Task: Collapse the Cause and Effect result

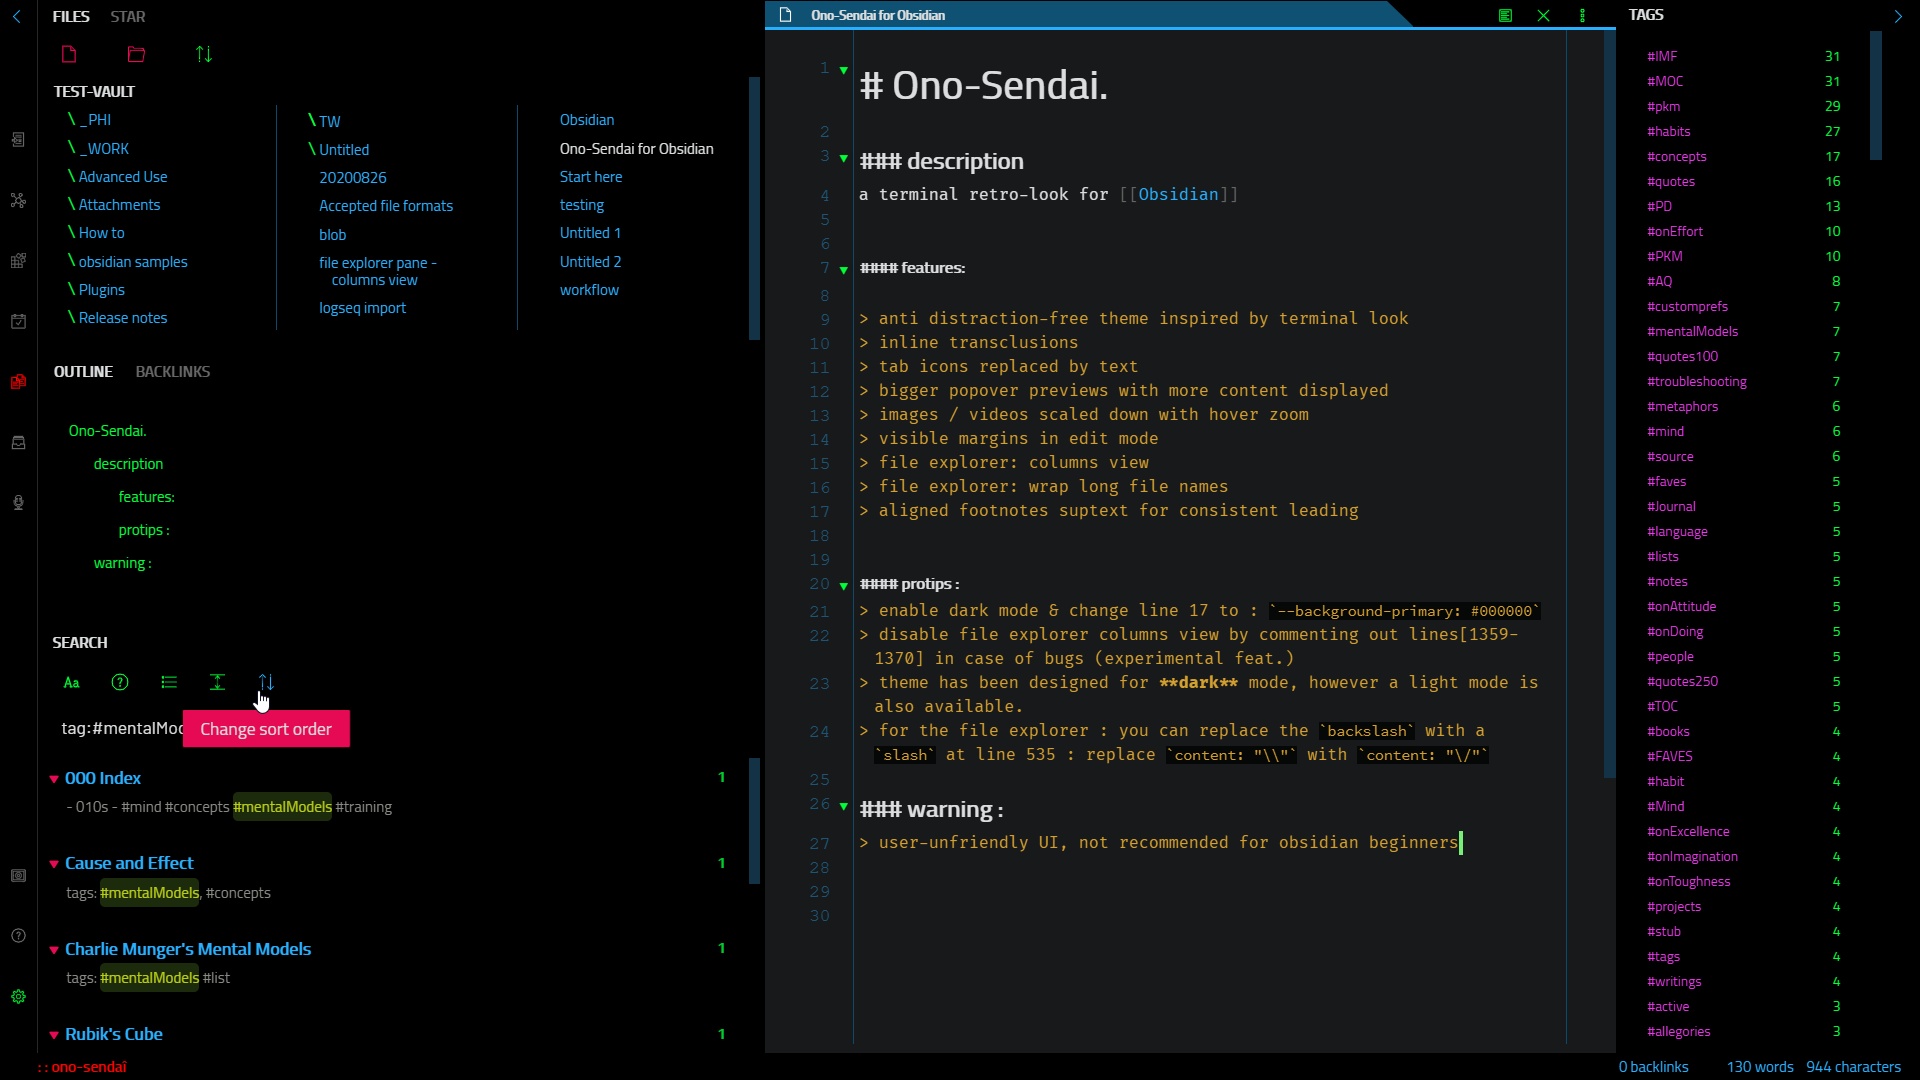Action: pyautogui.click(x=54, y=864)
